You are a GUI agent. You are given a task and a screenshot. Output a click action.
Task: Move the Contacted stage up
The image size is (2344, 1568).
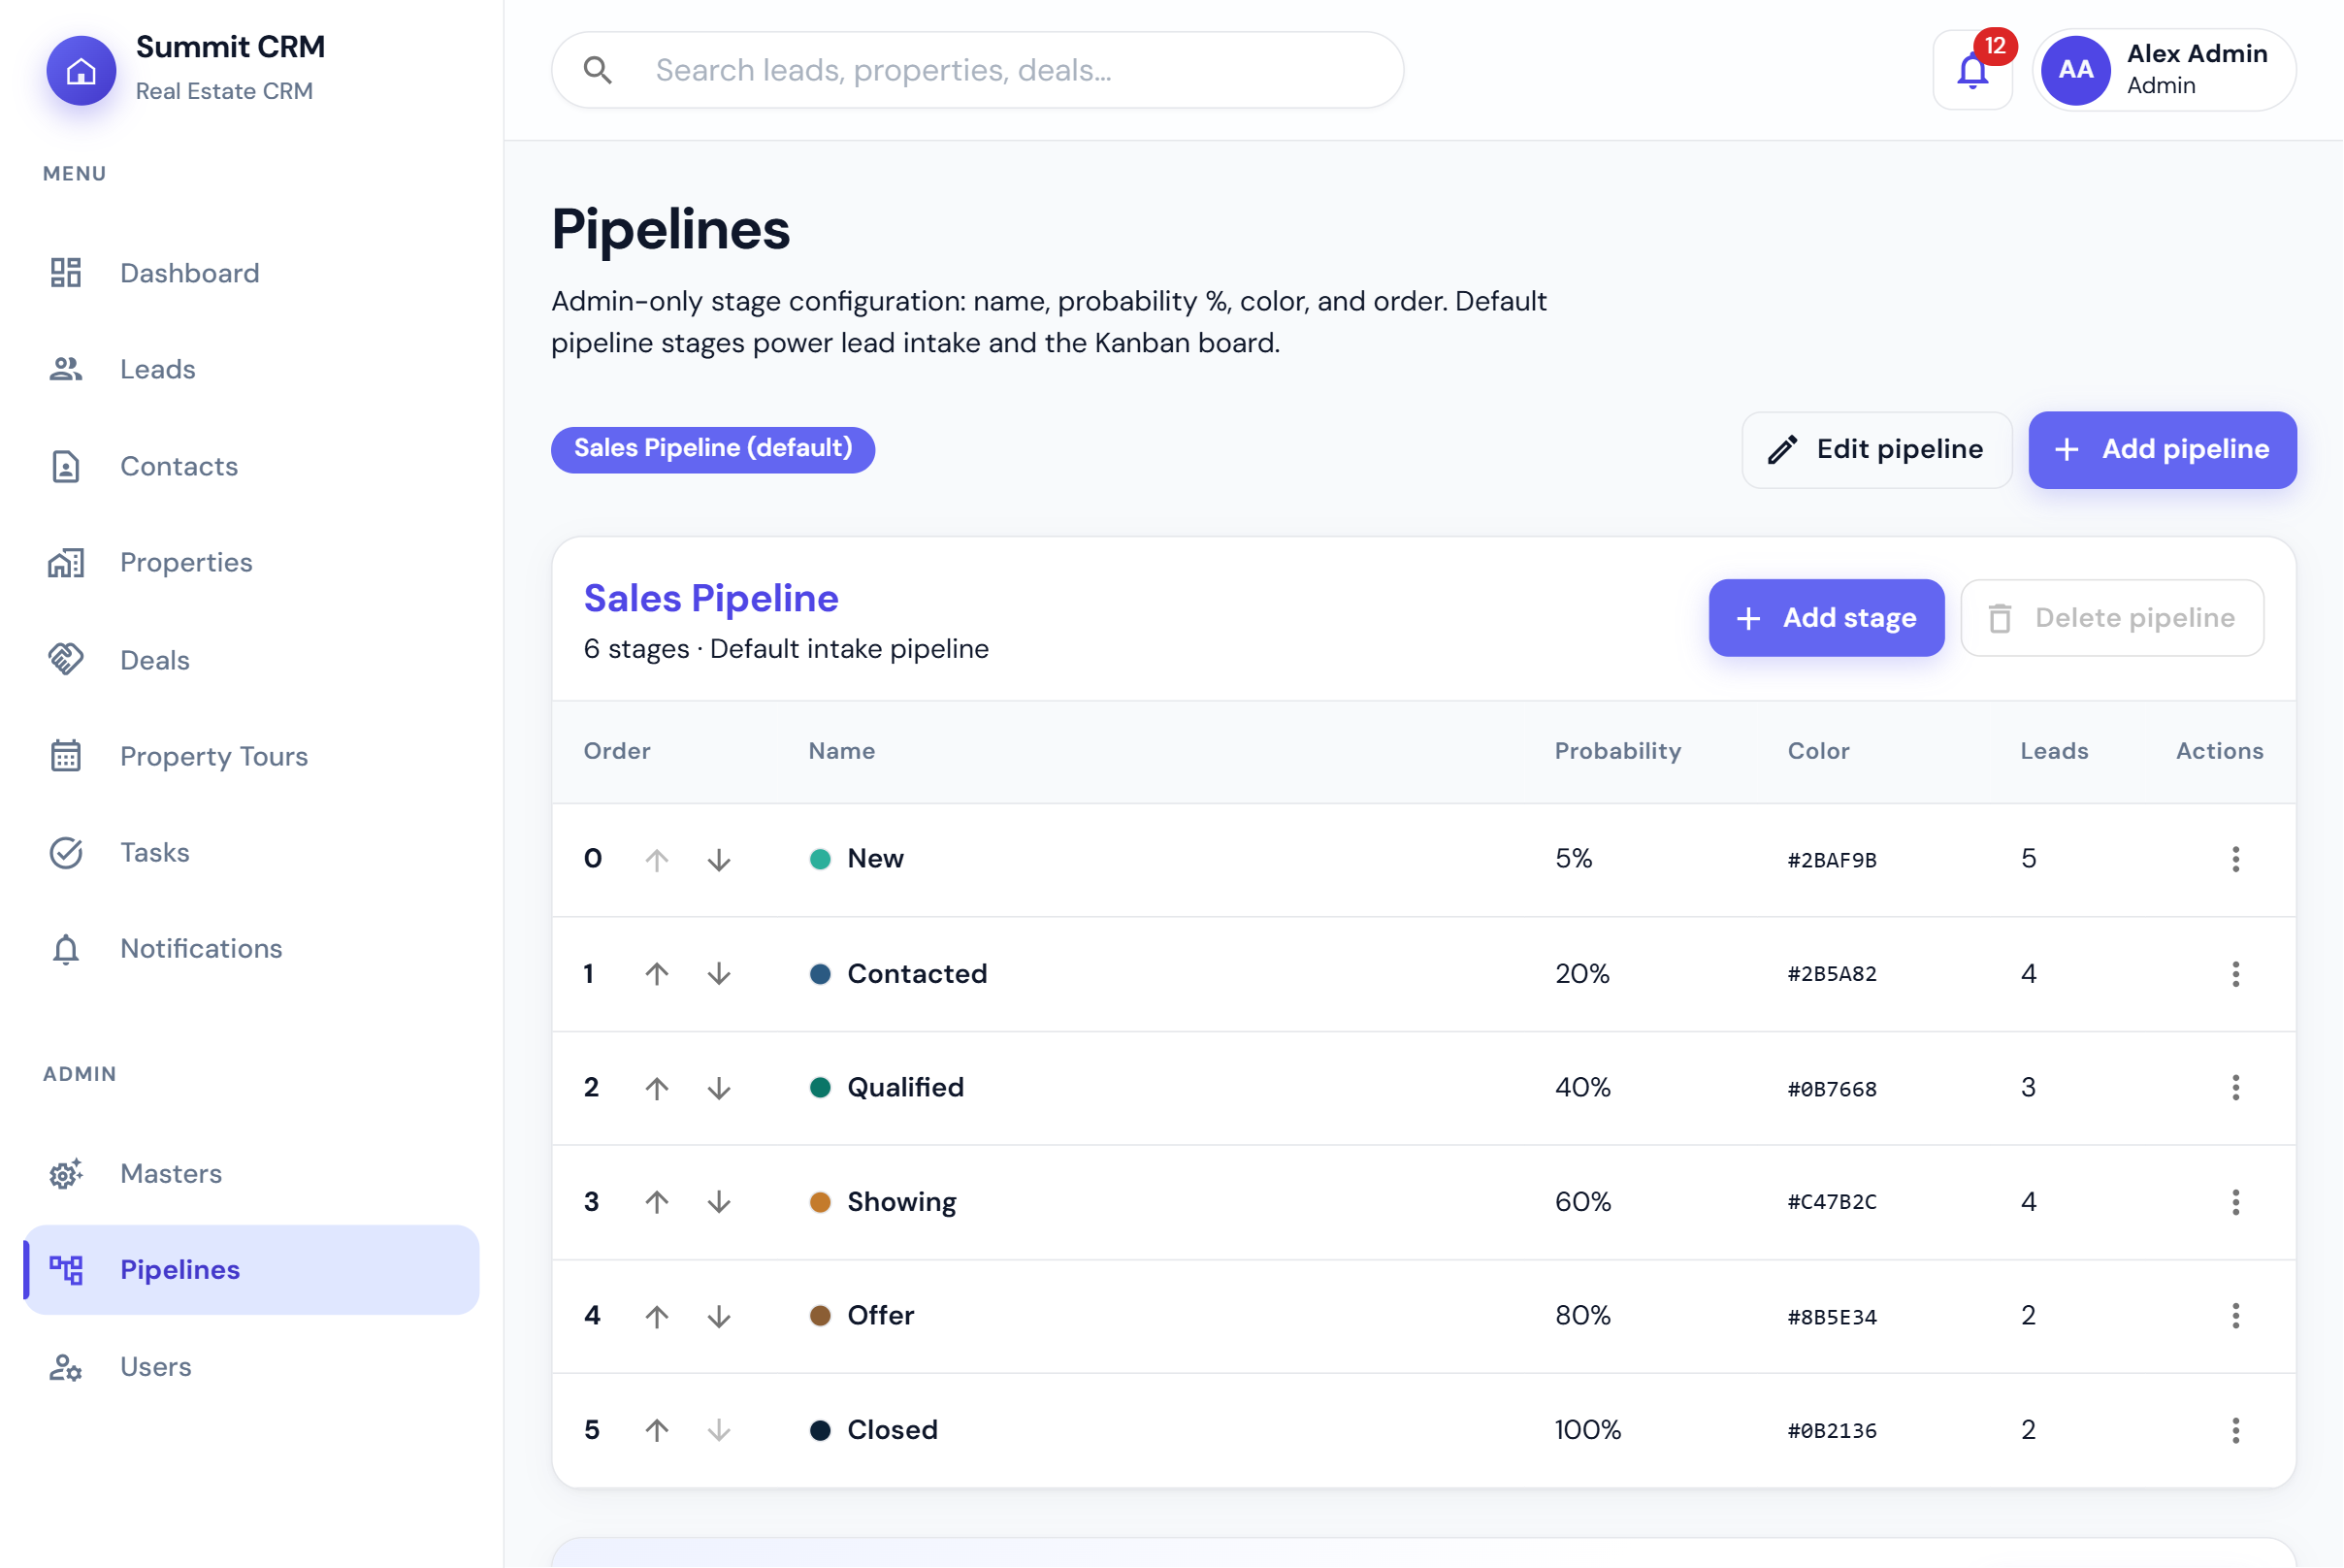(x=657, y=974)
